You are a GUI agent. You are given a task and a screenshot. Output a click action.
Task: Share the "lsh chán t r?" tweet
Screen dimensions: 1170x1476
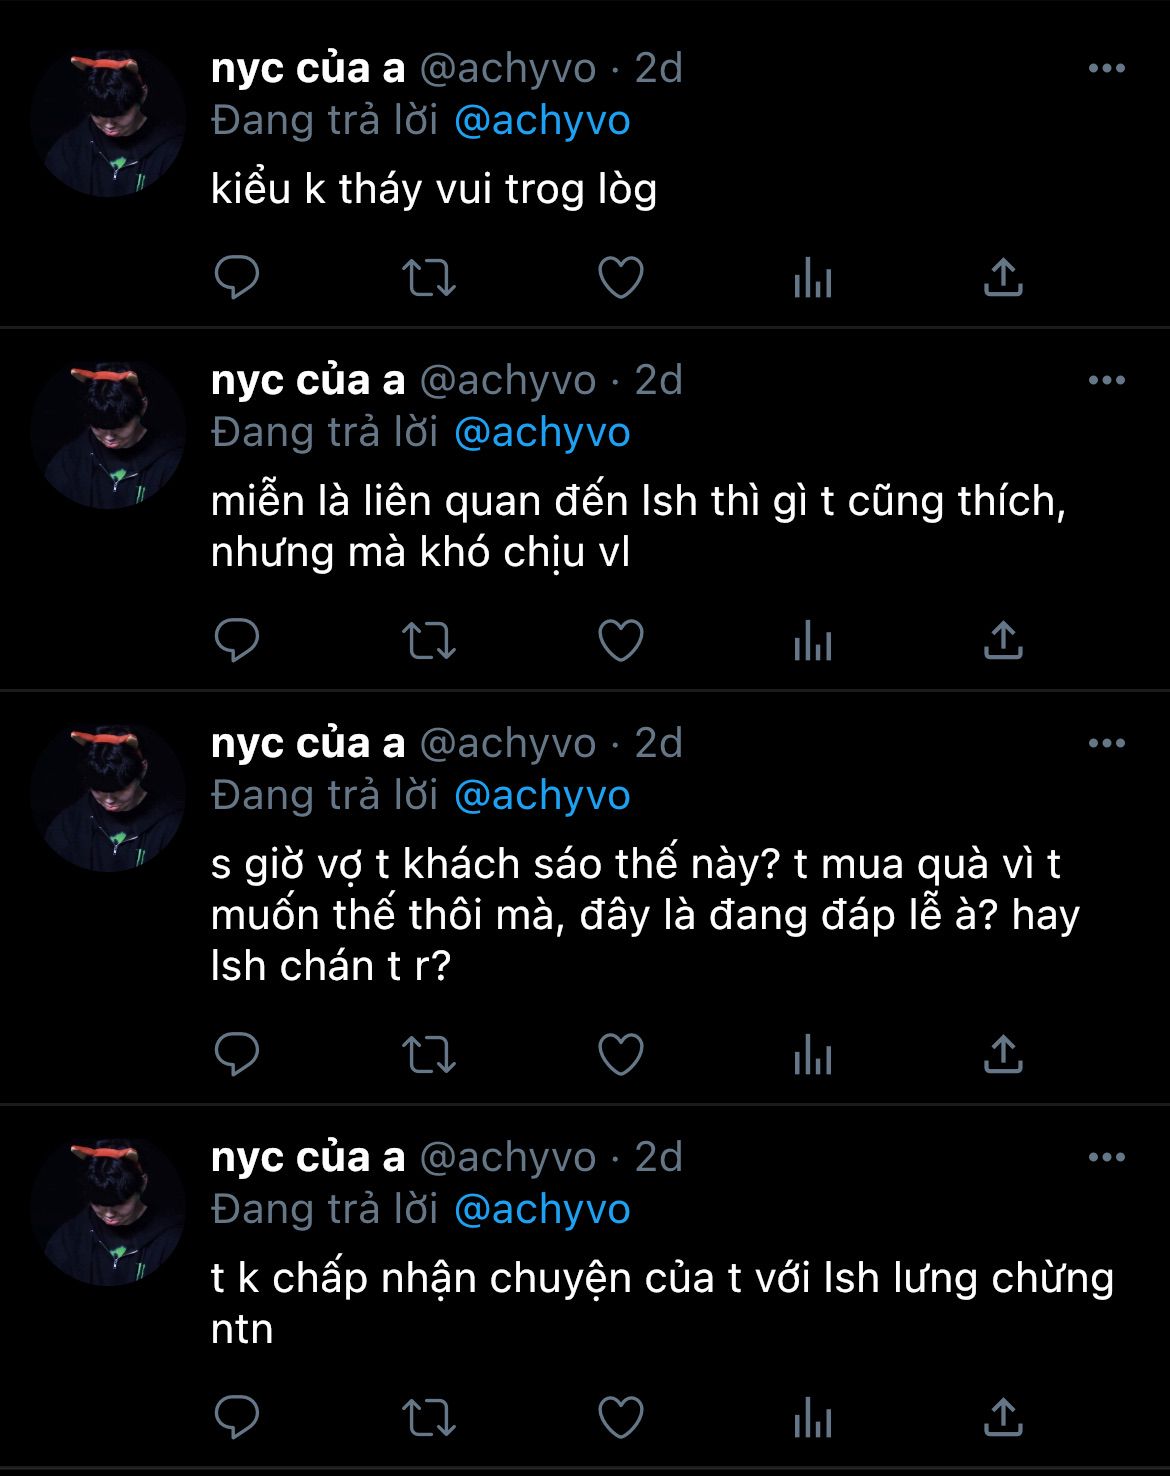(1003, 1054)
